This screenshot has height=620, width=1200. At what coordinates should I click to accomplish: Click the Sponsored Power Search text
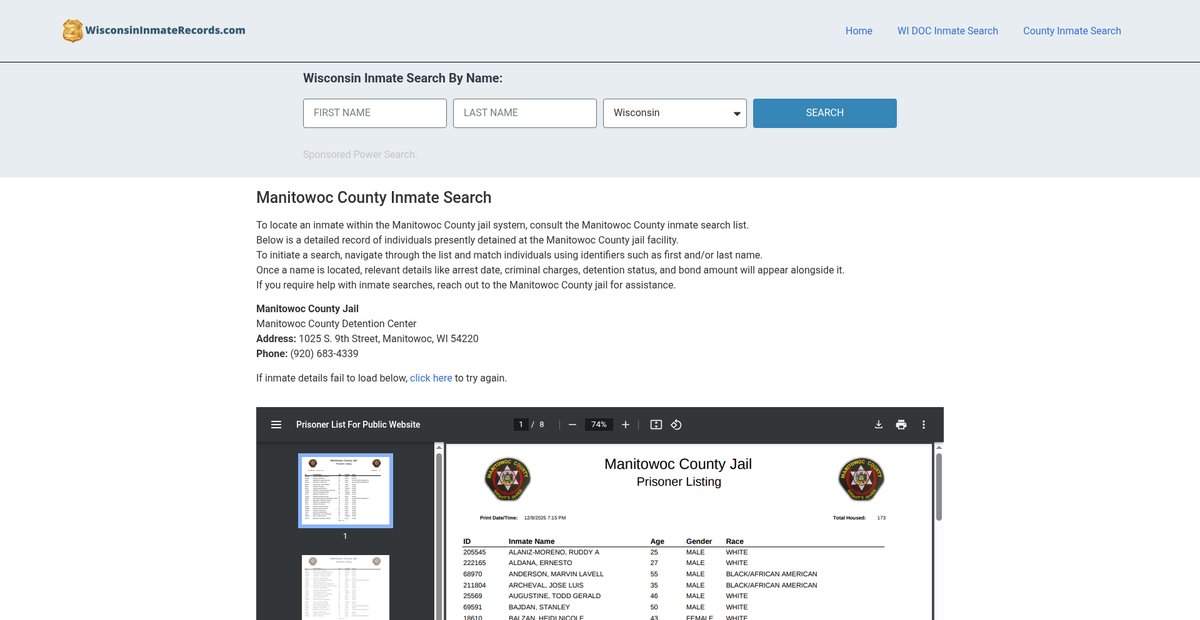360,154
